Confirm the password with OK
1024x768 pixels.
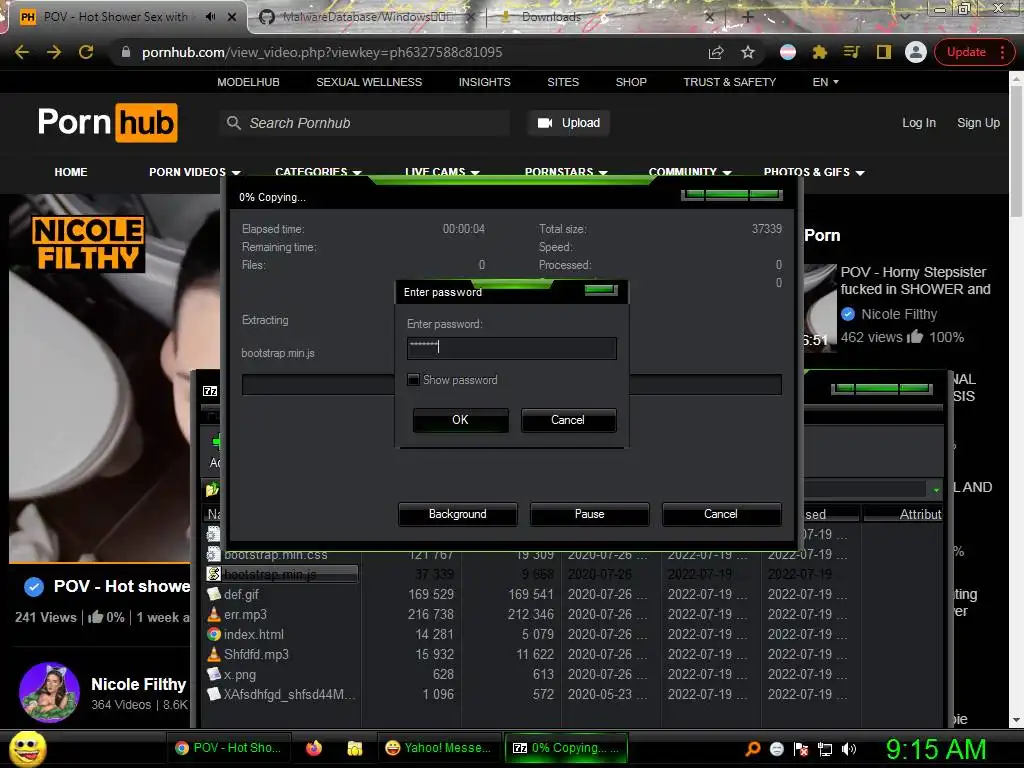[x=460, y=420]
